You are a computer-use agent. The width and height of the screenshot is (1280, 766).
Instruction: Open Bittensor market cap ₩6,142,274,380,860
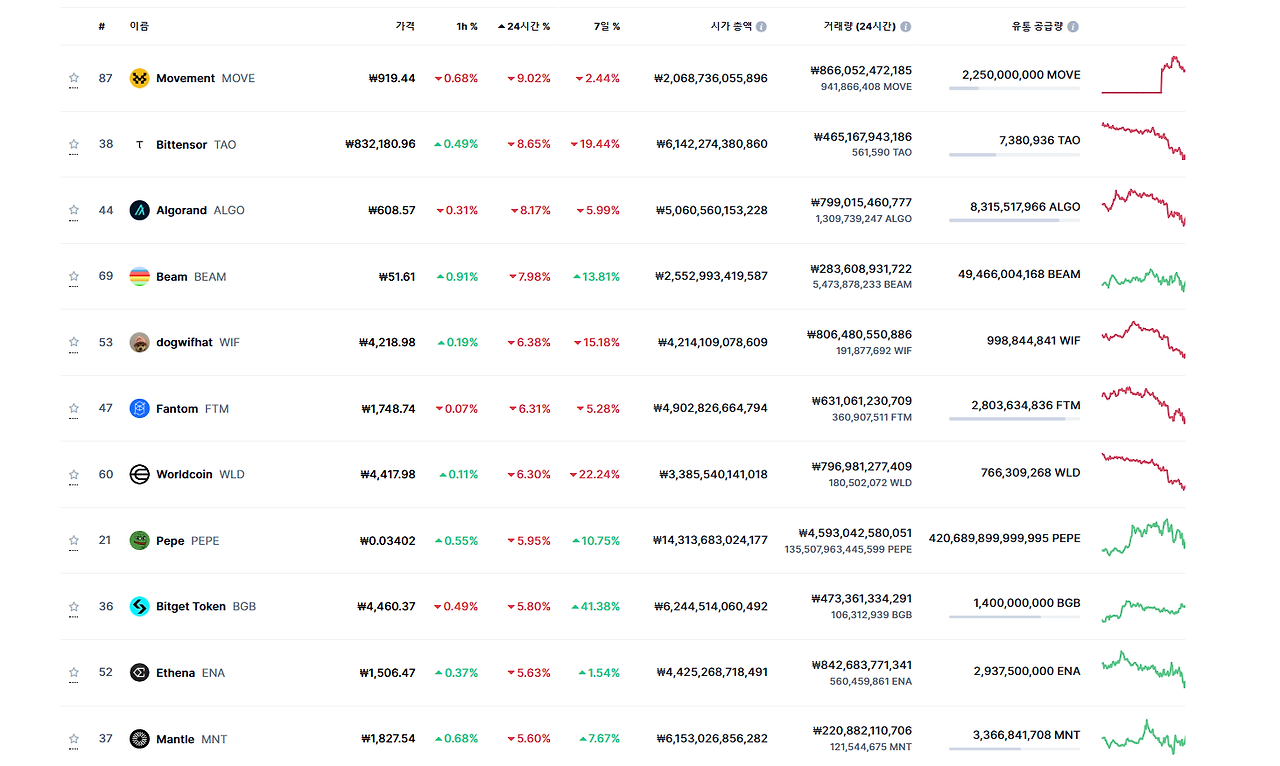(x=711, y=144)
